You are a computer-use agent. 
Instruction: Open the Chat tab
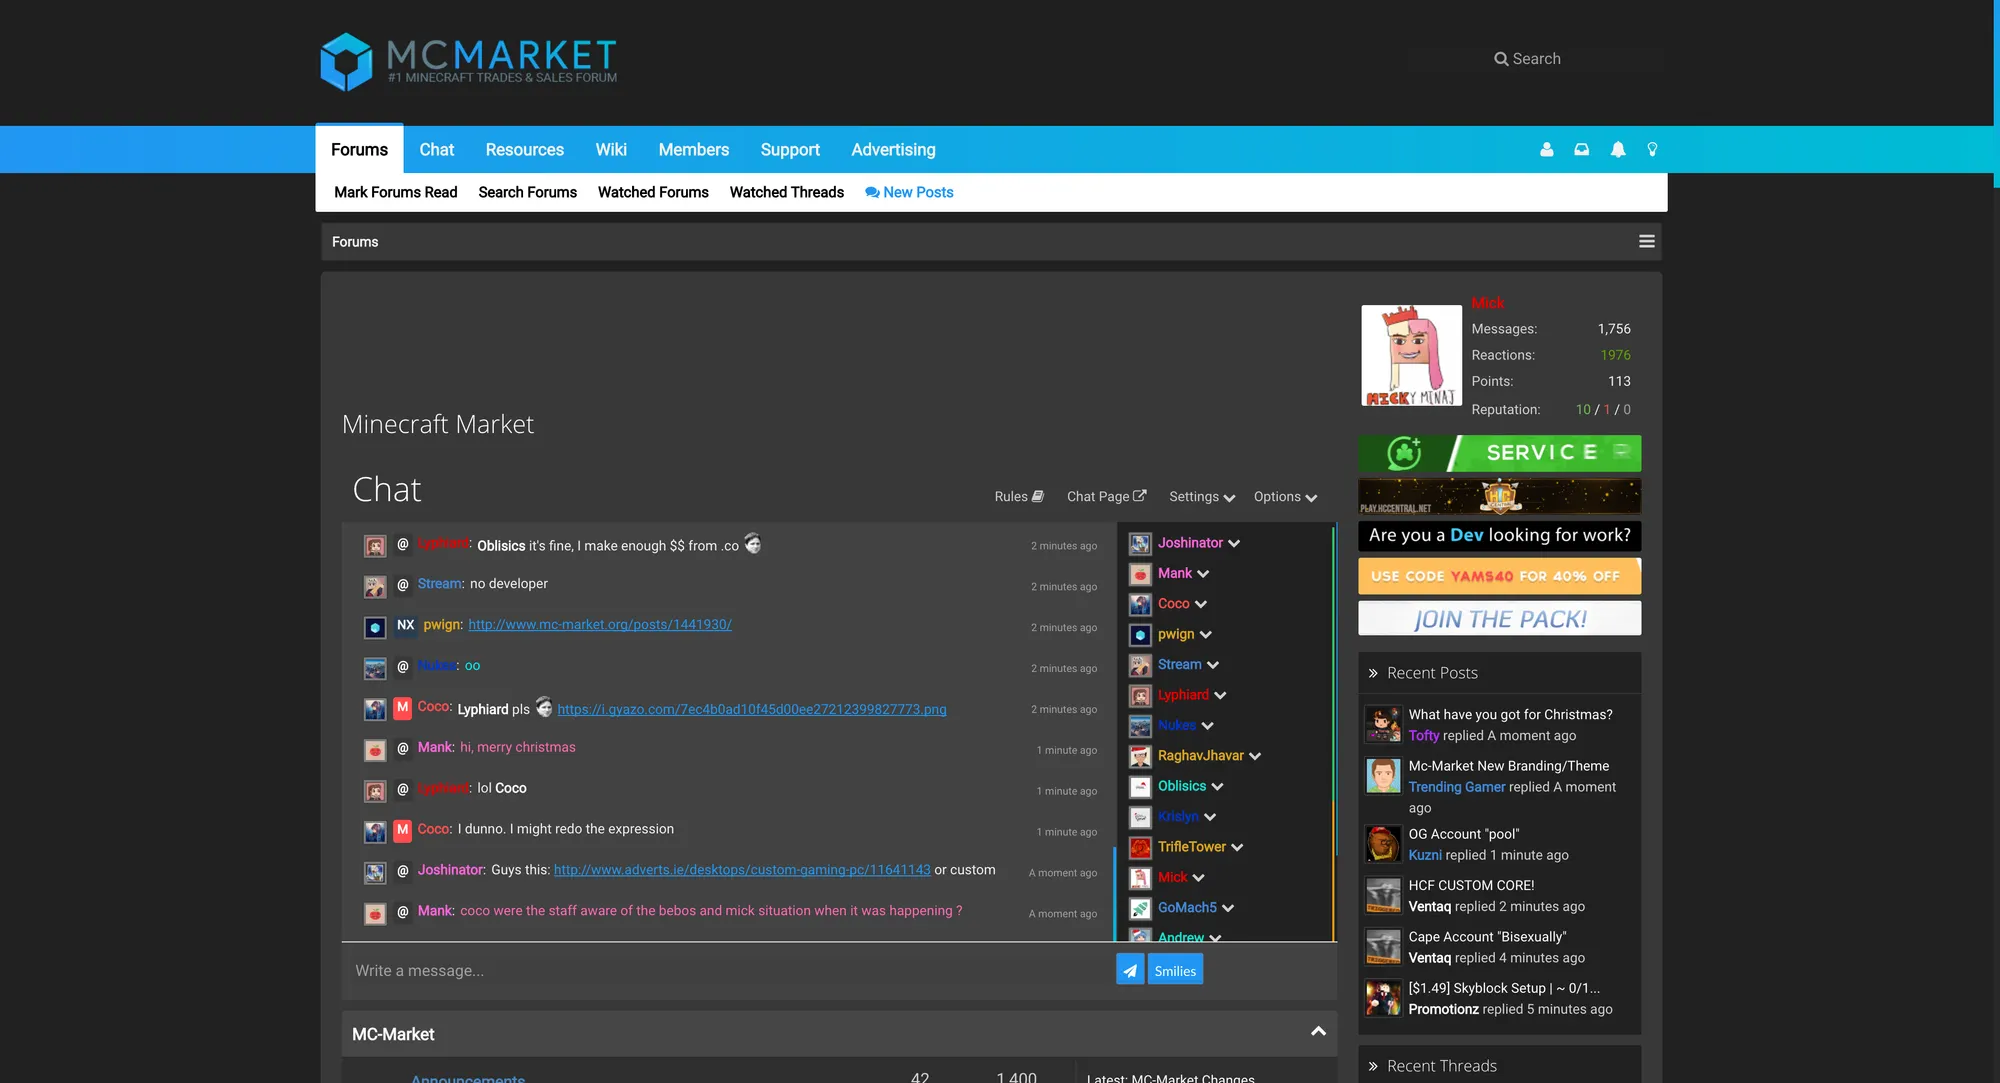[x=437, y=149]
